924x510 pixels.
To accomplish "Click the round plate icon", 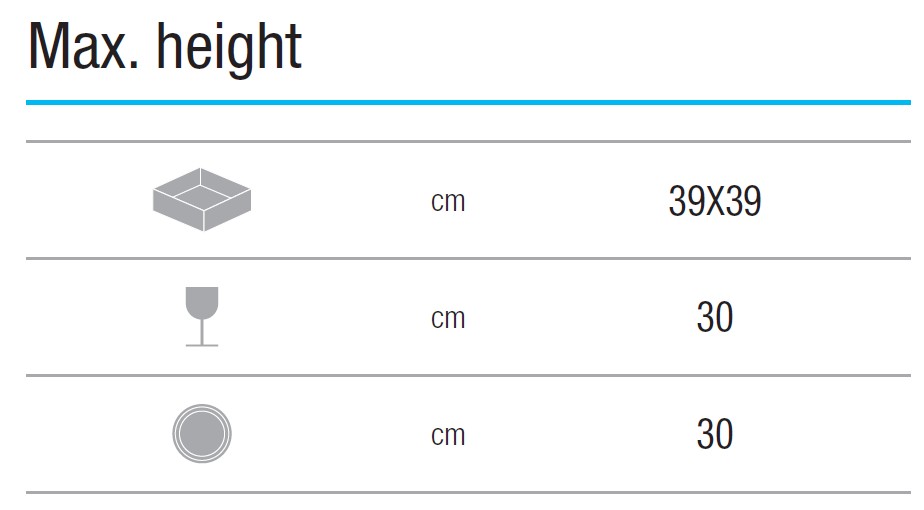I will [x=201, y=434].
